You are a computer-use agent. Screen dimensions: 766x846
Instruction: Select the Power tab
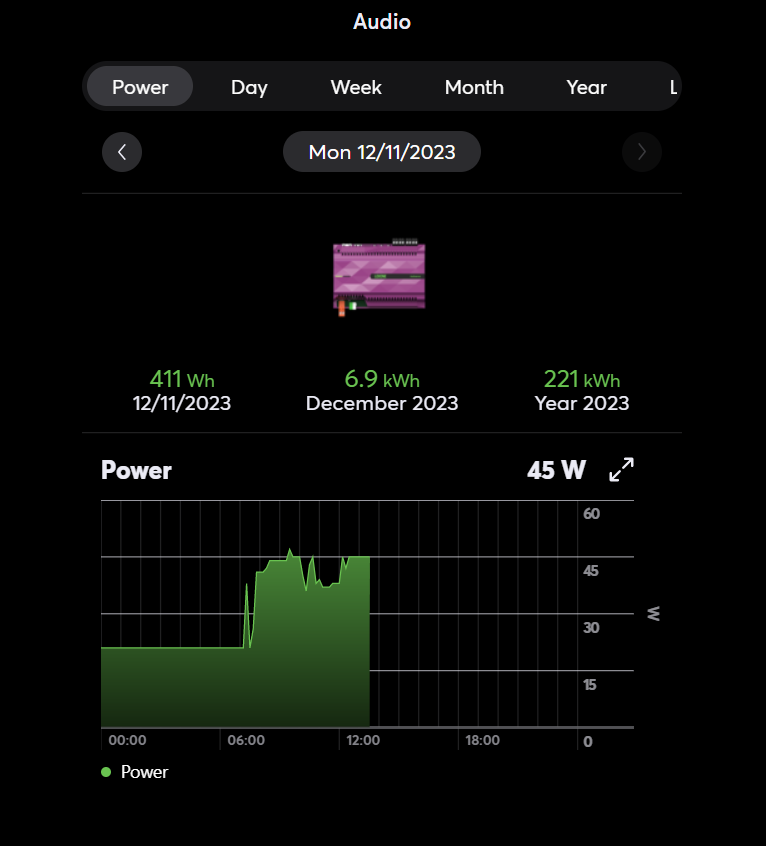click(x=140, y=87)
